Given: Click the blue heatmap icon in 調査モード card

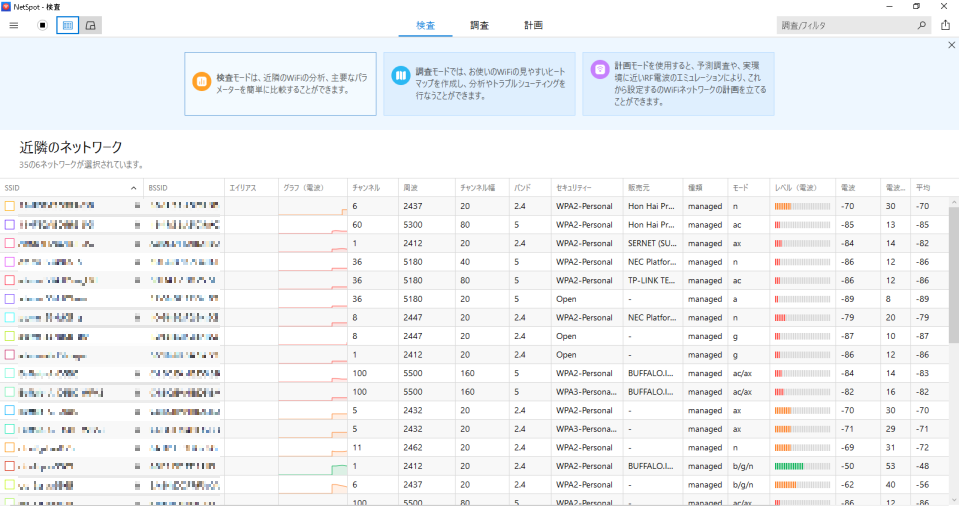Looking at the screenshot, I should click(x=401, y=76).
